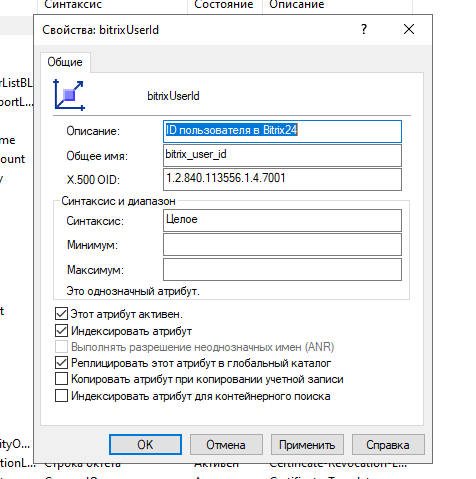Enable container search indexing checkbox
Image resolution: width=476 pixels, height=479 pixels.
pyautogui.click(x=61, y=396)
